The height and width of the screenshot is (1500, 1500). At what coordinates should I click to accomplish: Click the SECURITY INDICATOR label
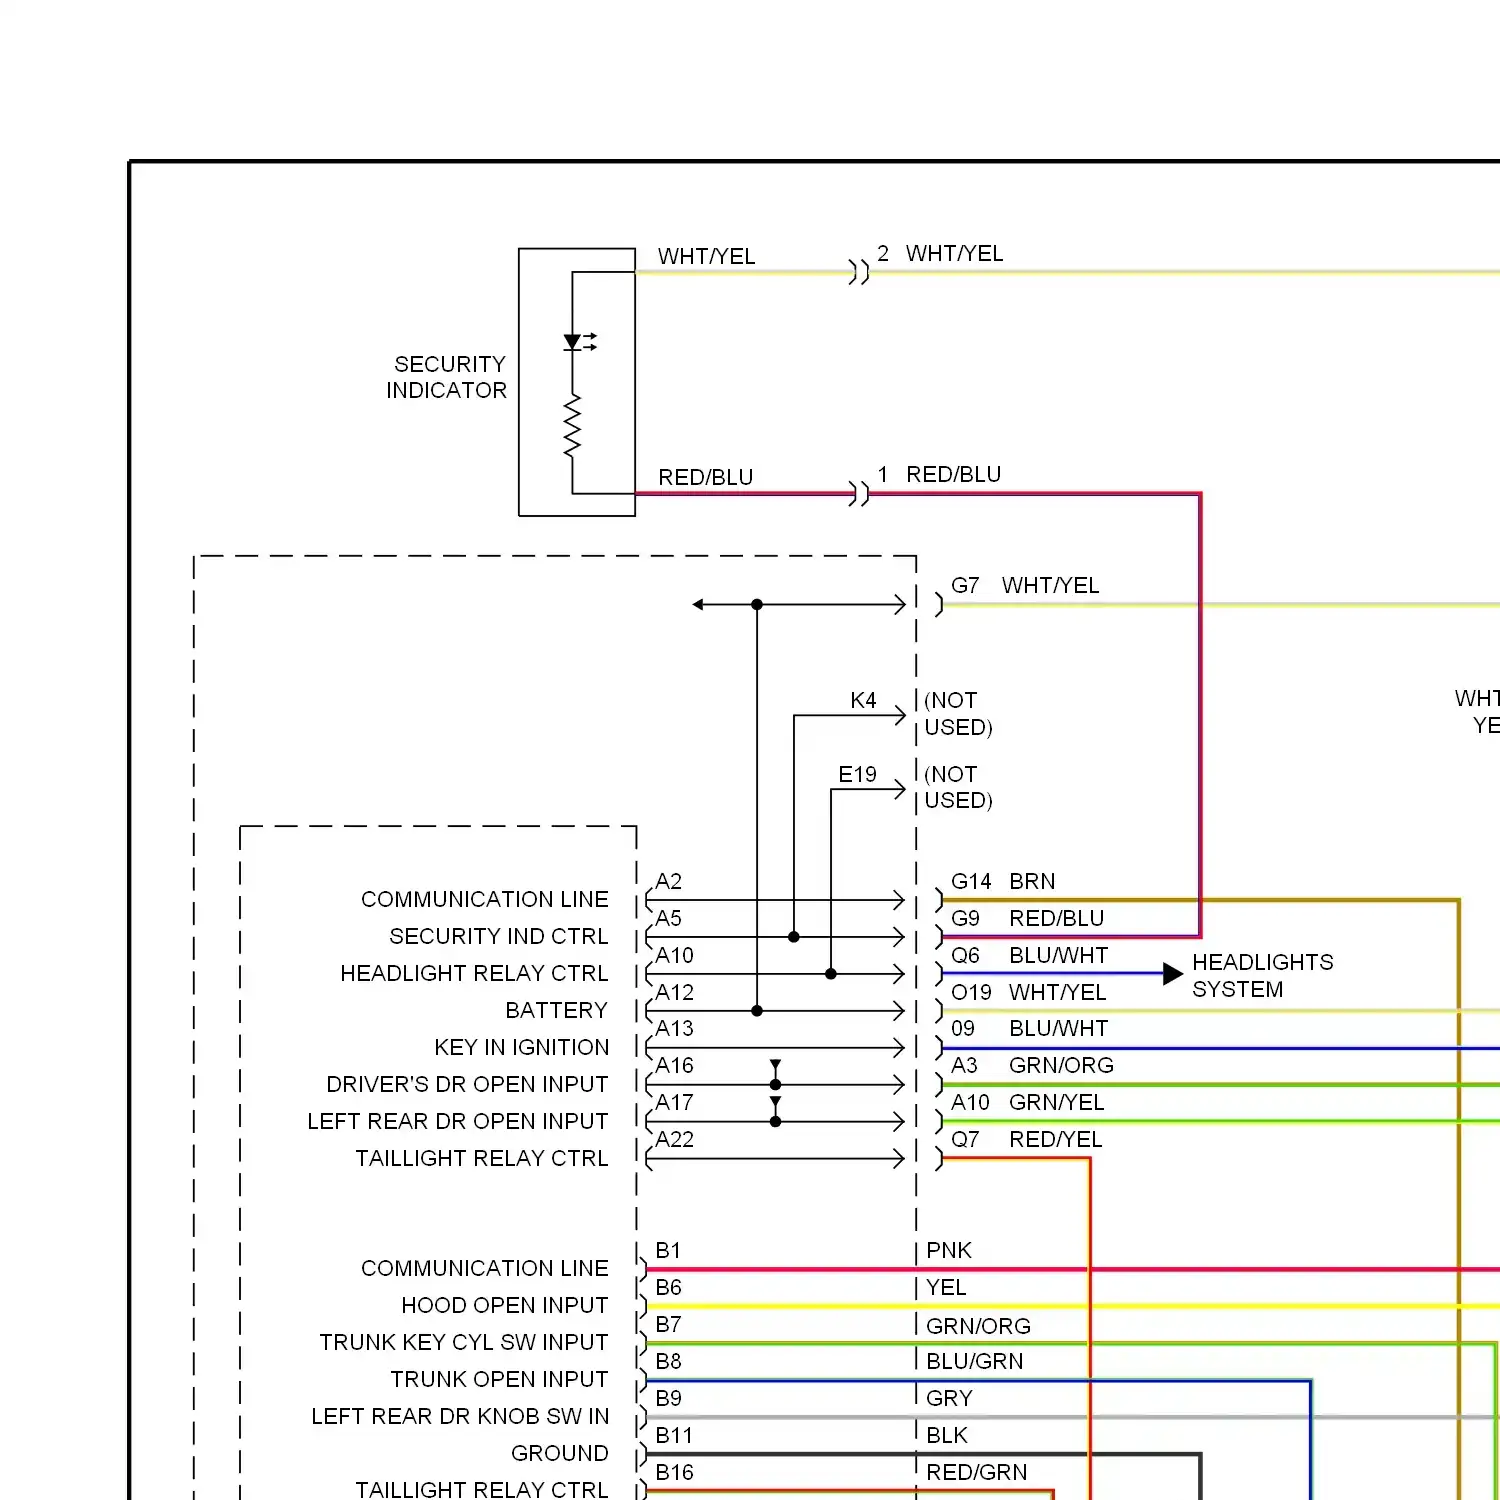point(446,377)
